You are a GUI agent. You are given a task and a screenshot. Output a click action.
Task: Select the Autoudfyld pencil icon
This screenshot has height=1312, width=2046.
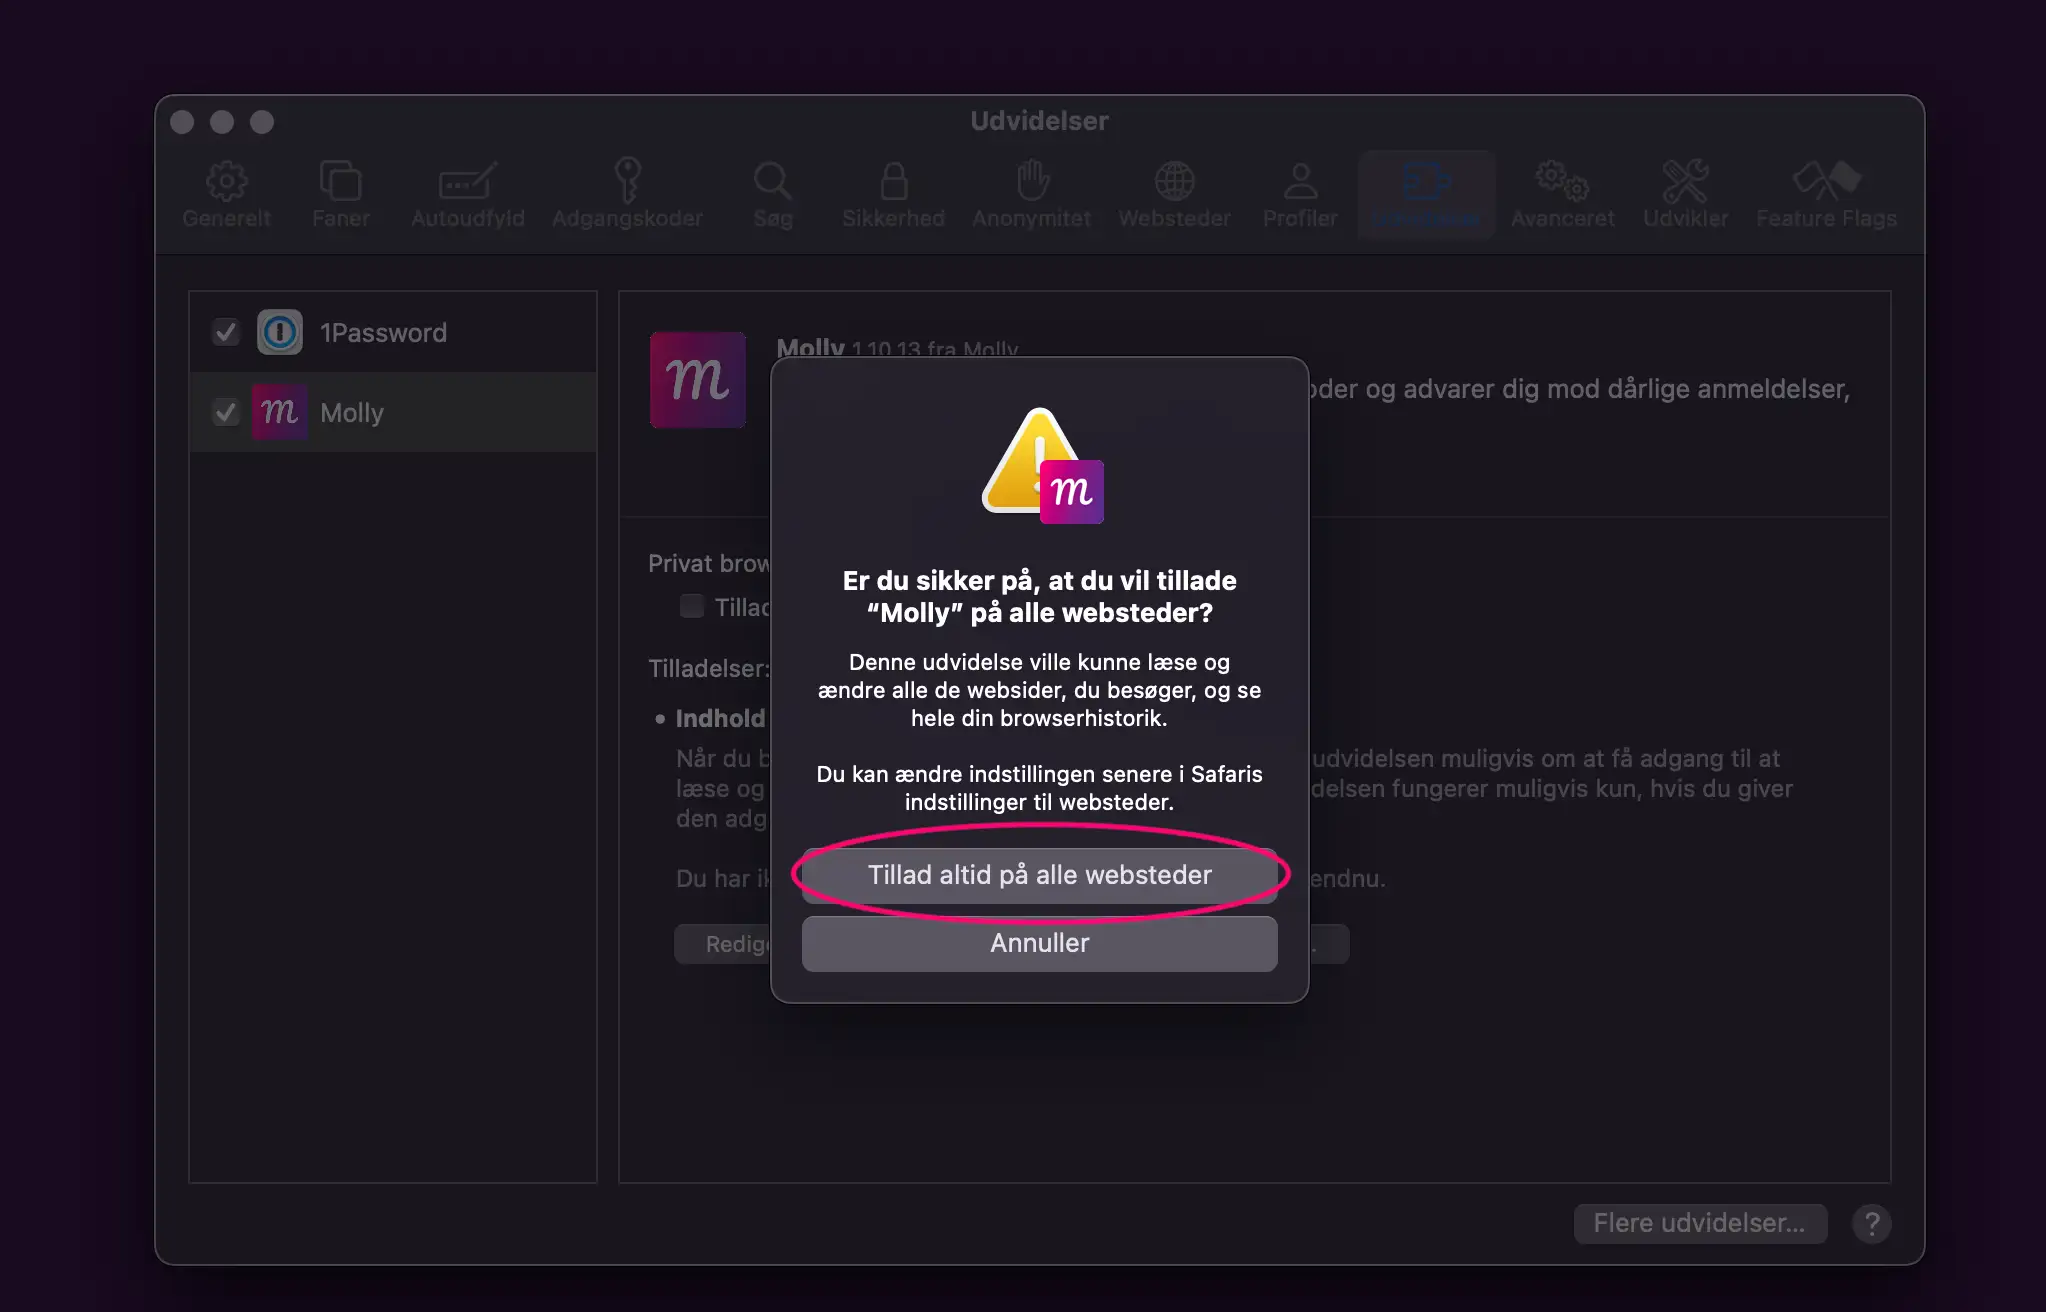coord(467,182)
